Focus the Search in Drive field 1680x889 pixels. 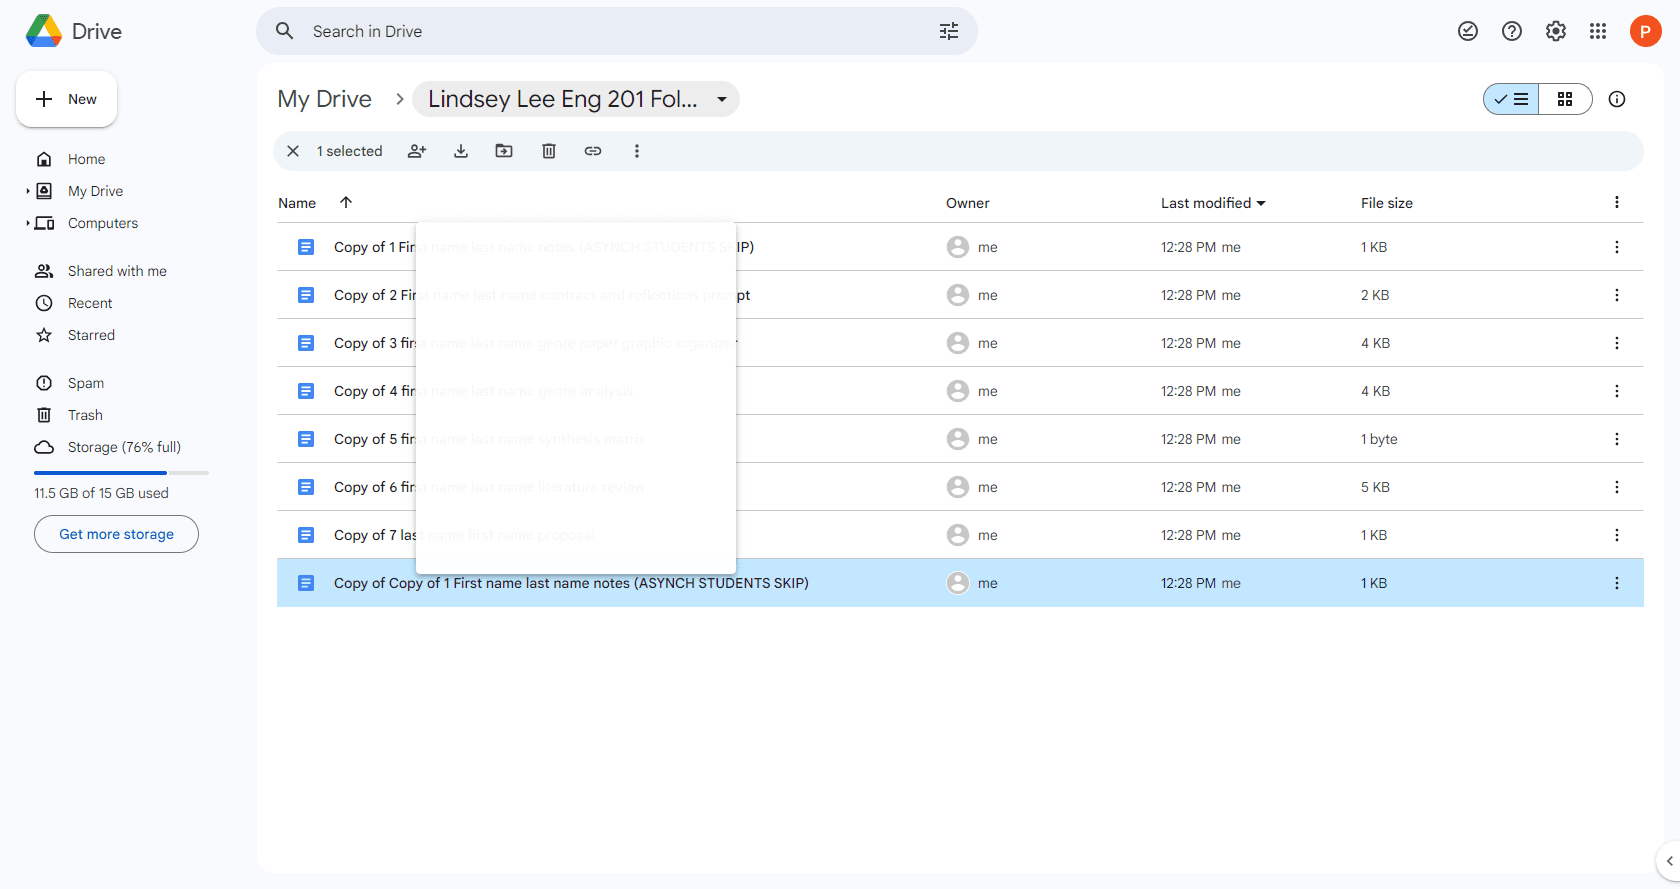click(617, 31)
